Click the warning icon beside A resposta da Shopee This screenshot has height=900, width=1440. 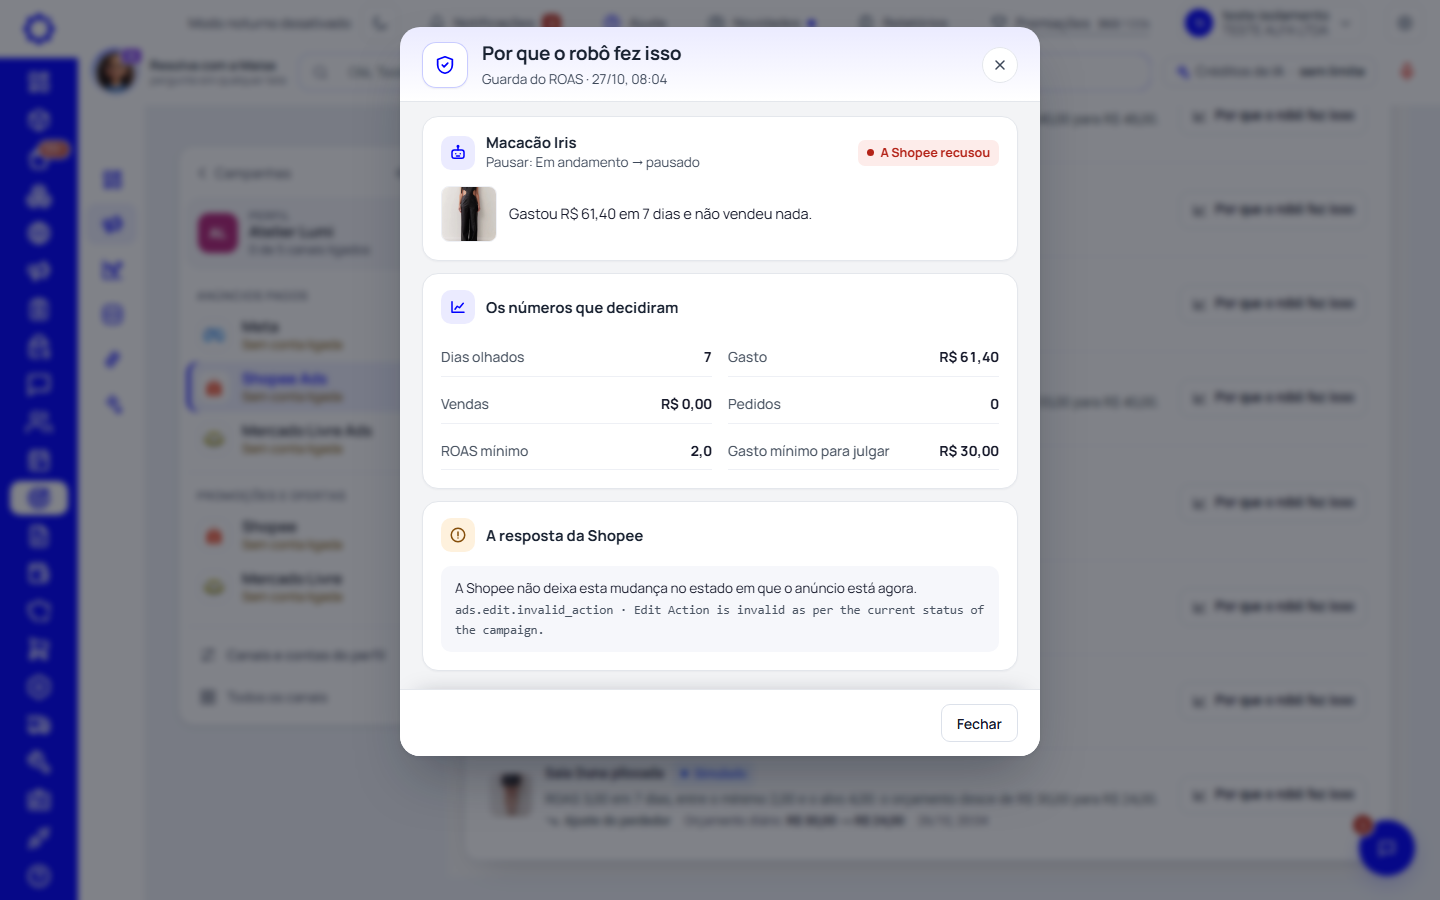458,535
